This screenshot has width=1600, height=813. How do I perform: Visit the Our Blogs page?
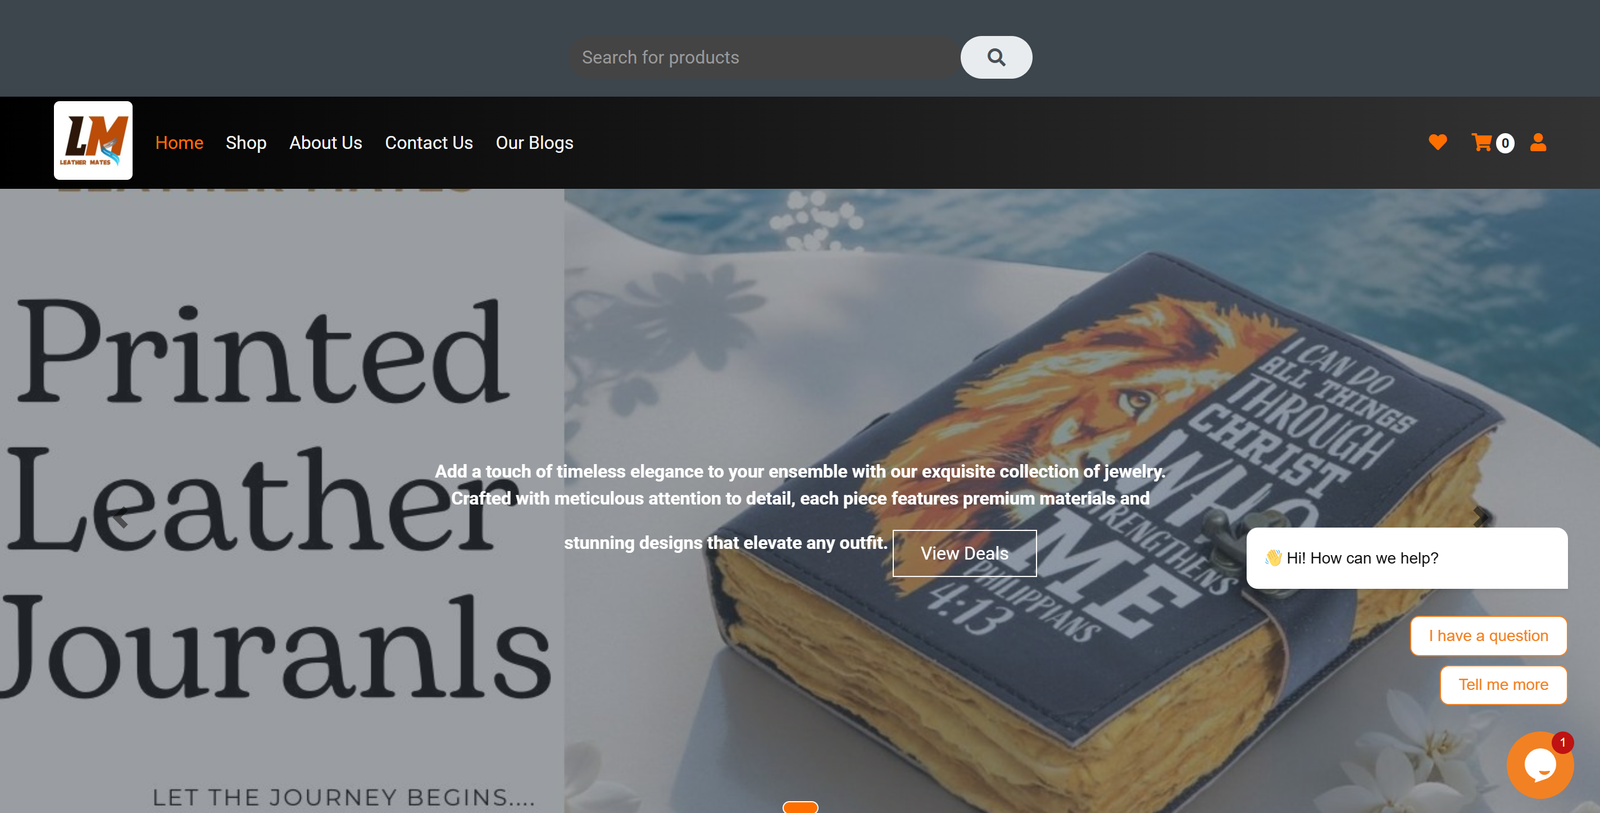click(x=535, y=143)
